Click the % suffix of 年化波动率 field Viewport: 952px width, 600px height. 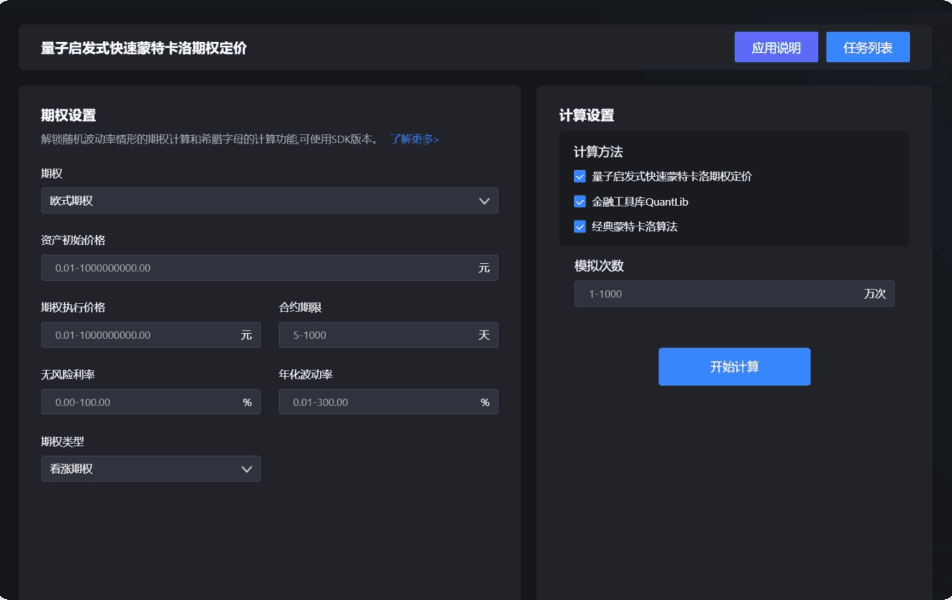tap(484, 403)
